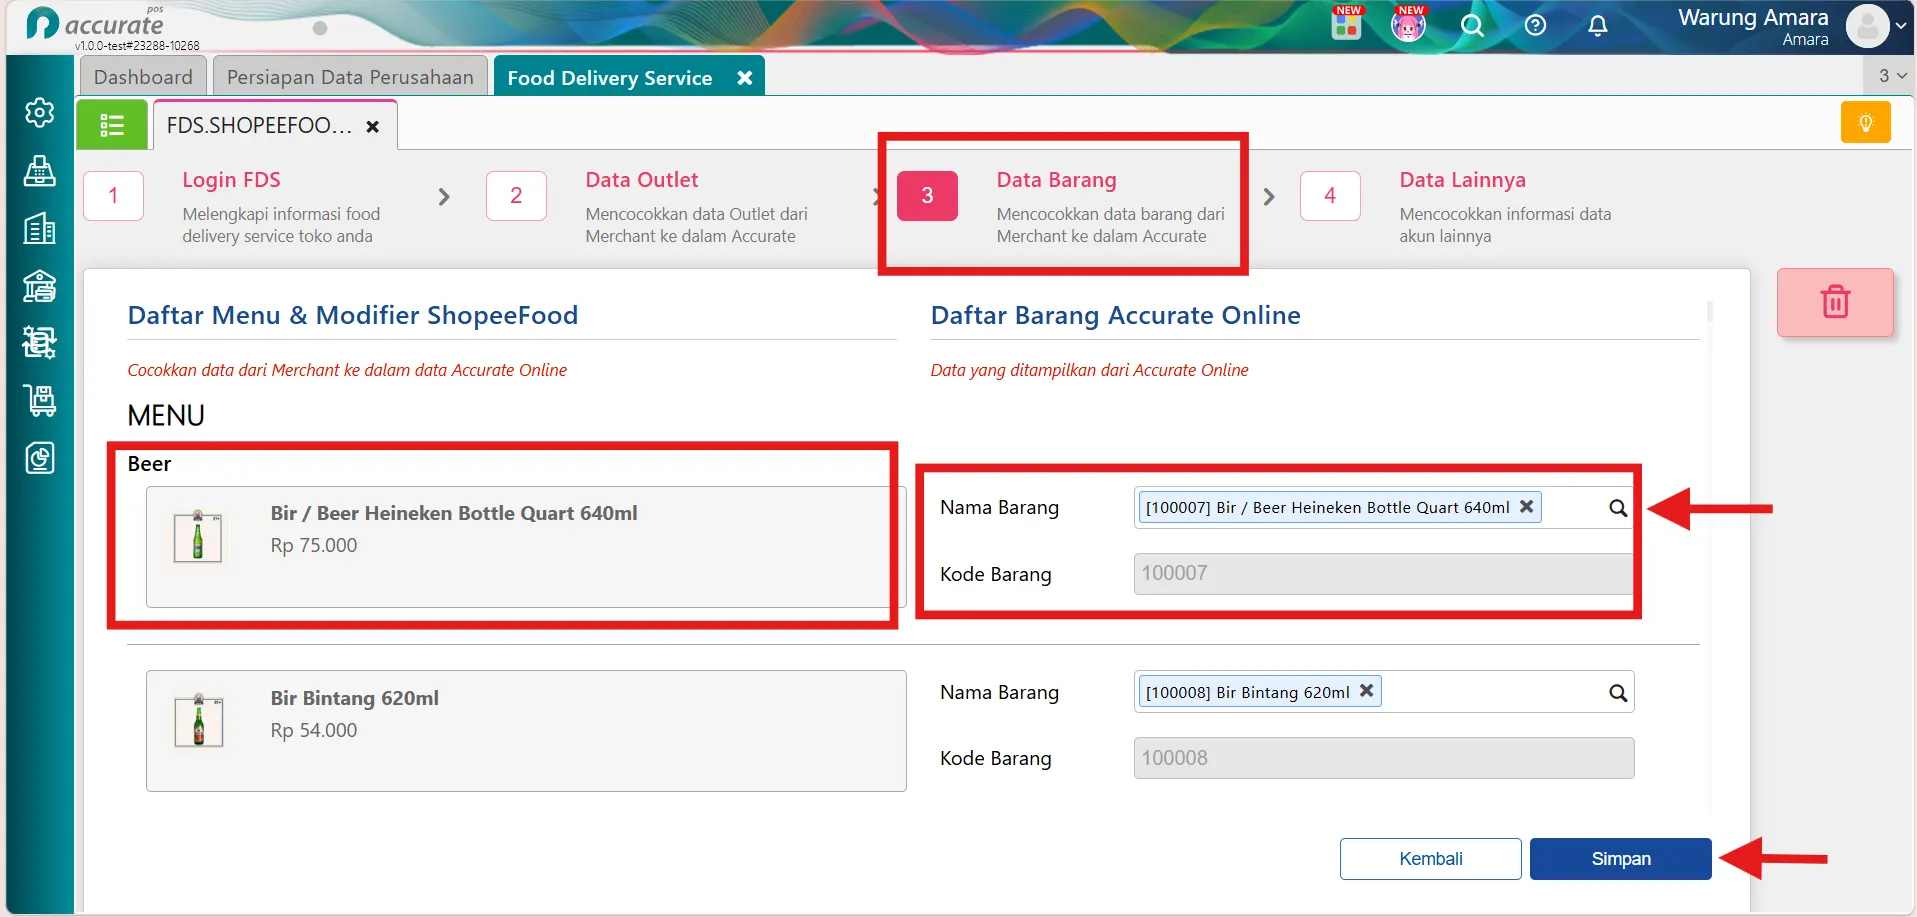Click the Simpan button
Screen dimensions: 1917x917
(1620, 859)
